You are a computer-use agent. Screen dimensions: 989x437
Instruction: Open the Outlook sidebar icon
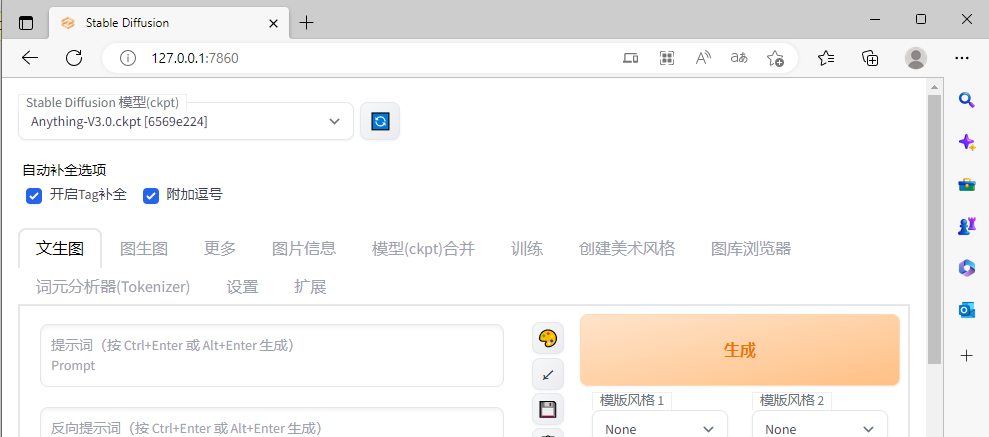(x=966, y=311)
